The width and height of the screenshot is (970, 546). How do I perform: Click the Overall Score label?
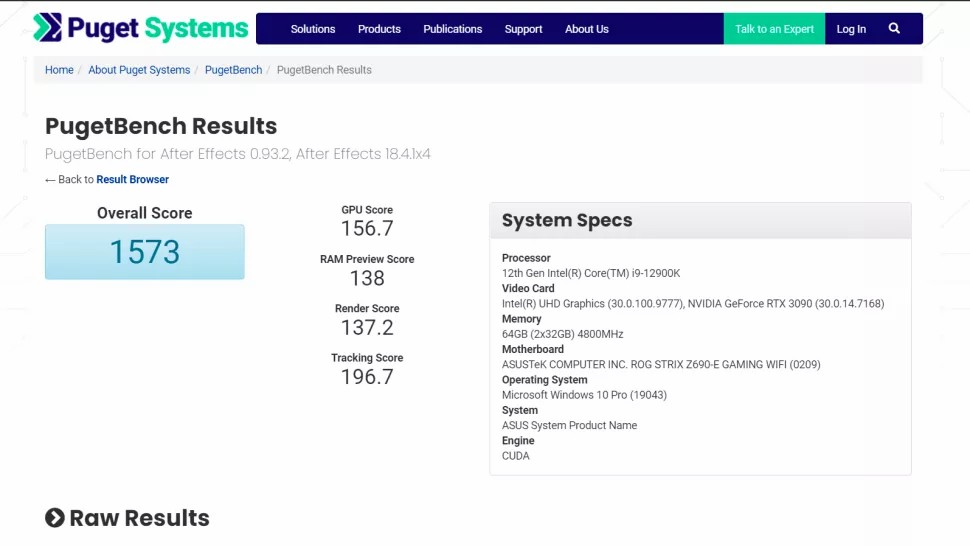pyautogui.click(x=145, y=213)
